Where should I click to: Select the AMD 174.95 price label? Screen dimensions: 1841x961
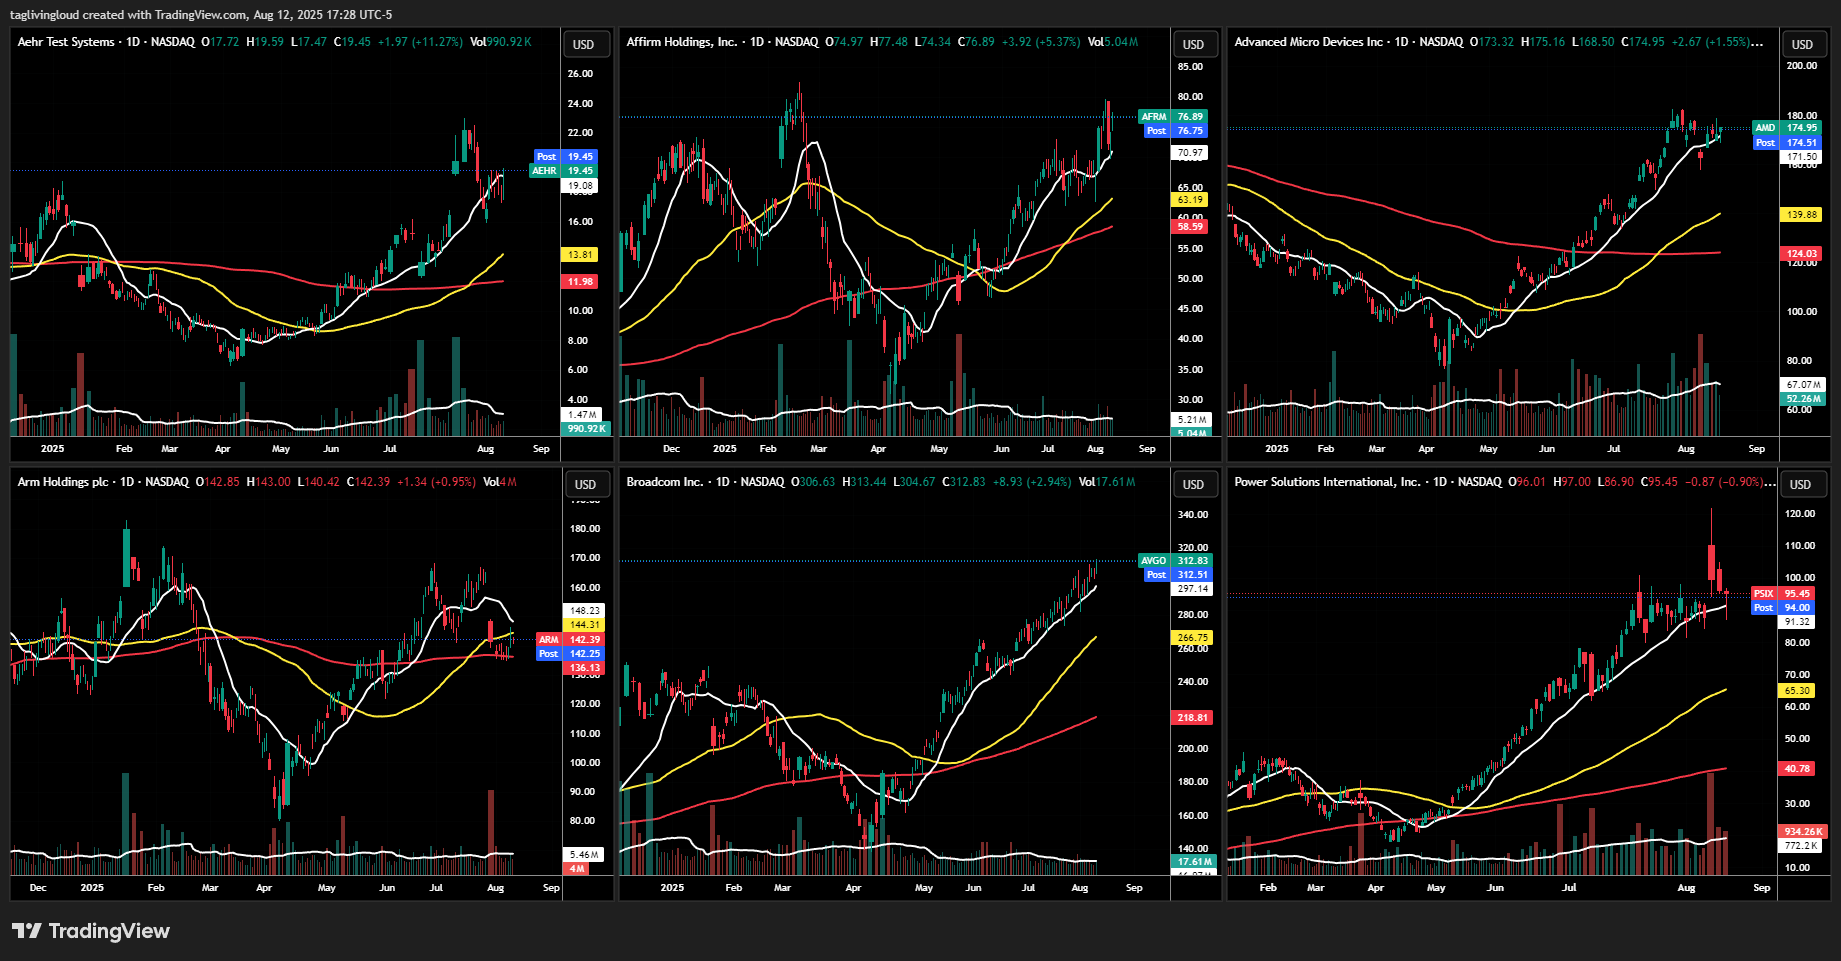click(x=1787, y=128)
